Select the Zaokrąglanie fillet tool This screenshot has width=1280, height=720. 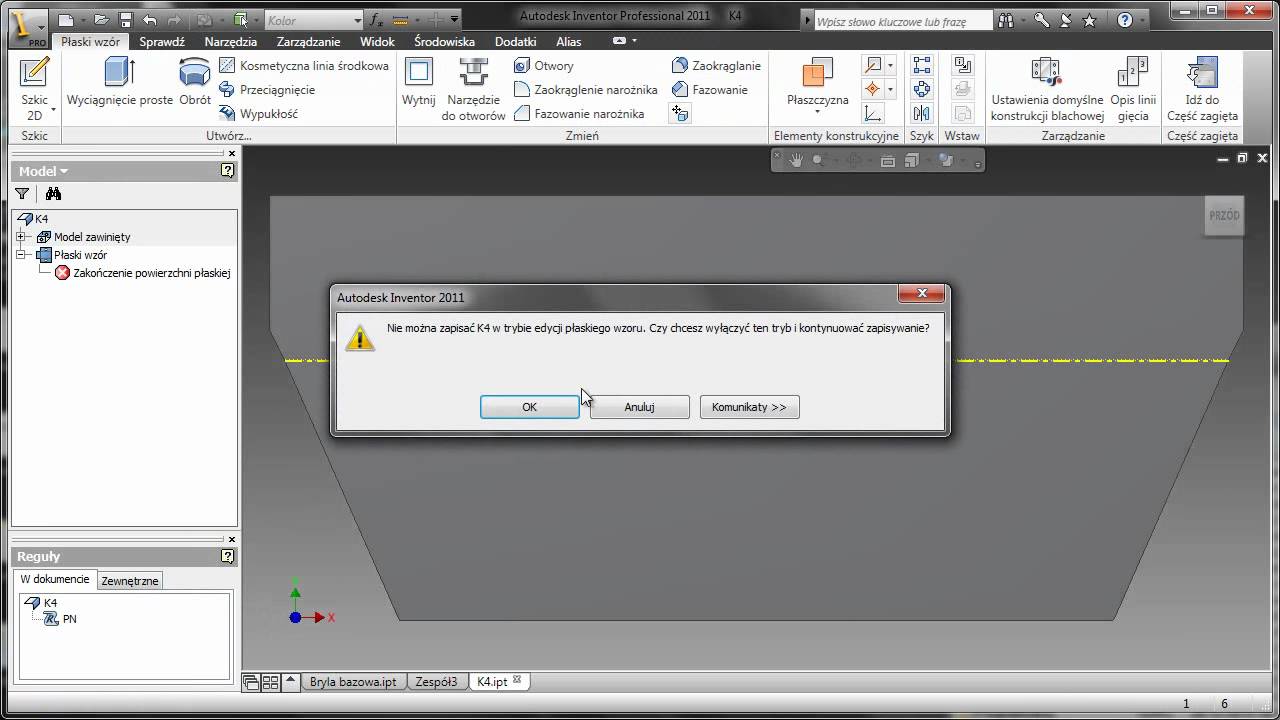click(x=716, y=66)
